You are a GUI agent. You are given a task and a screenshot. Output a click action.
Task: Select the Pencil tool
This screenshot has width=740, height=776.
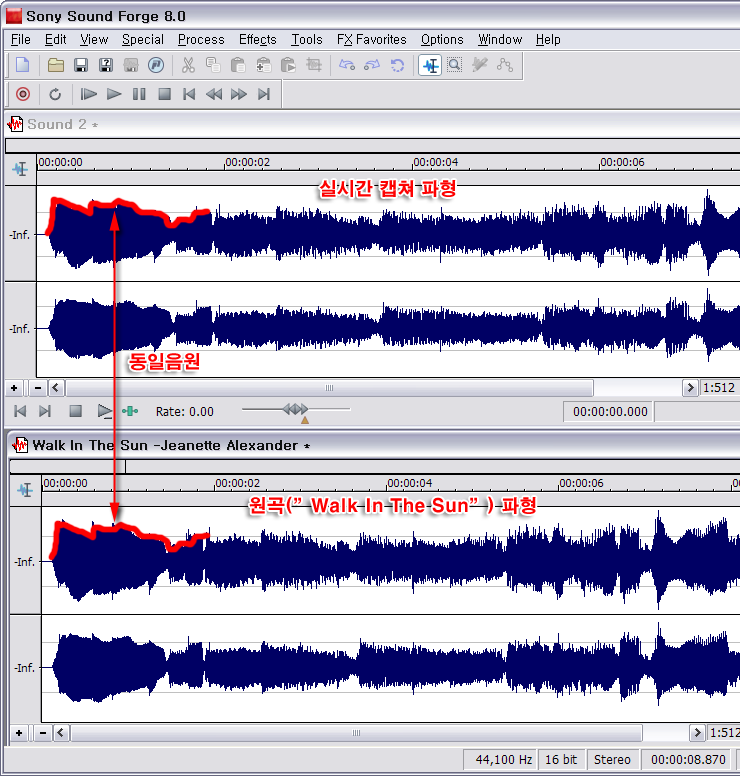[x=479, y=65]
